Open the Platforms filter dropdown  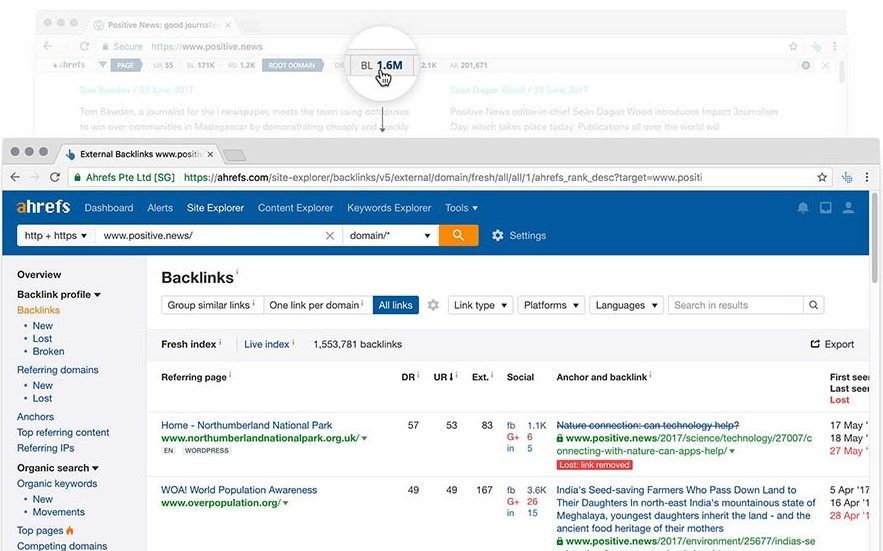coord(551,305)
